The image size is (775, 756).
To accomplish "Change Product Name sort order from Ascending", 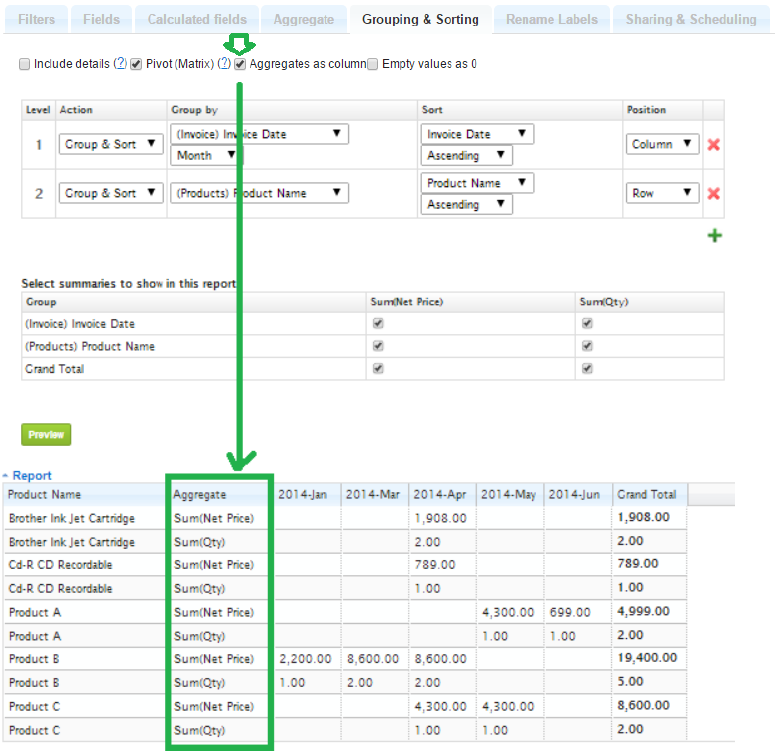I will coord(469,204).
